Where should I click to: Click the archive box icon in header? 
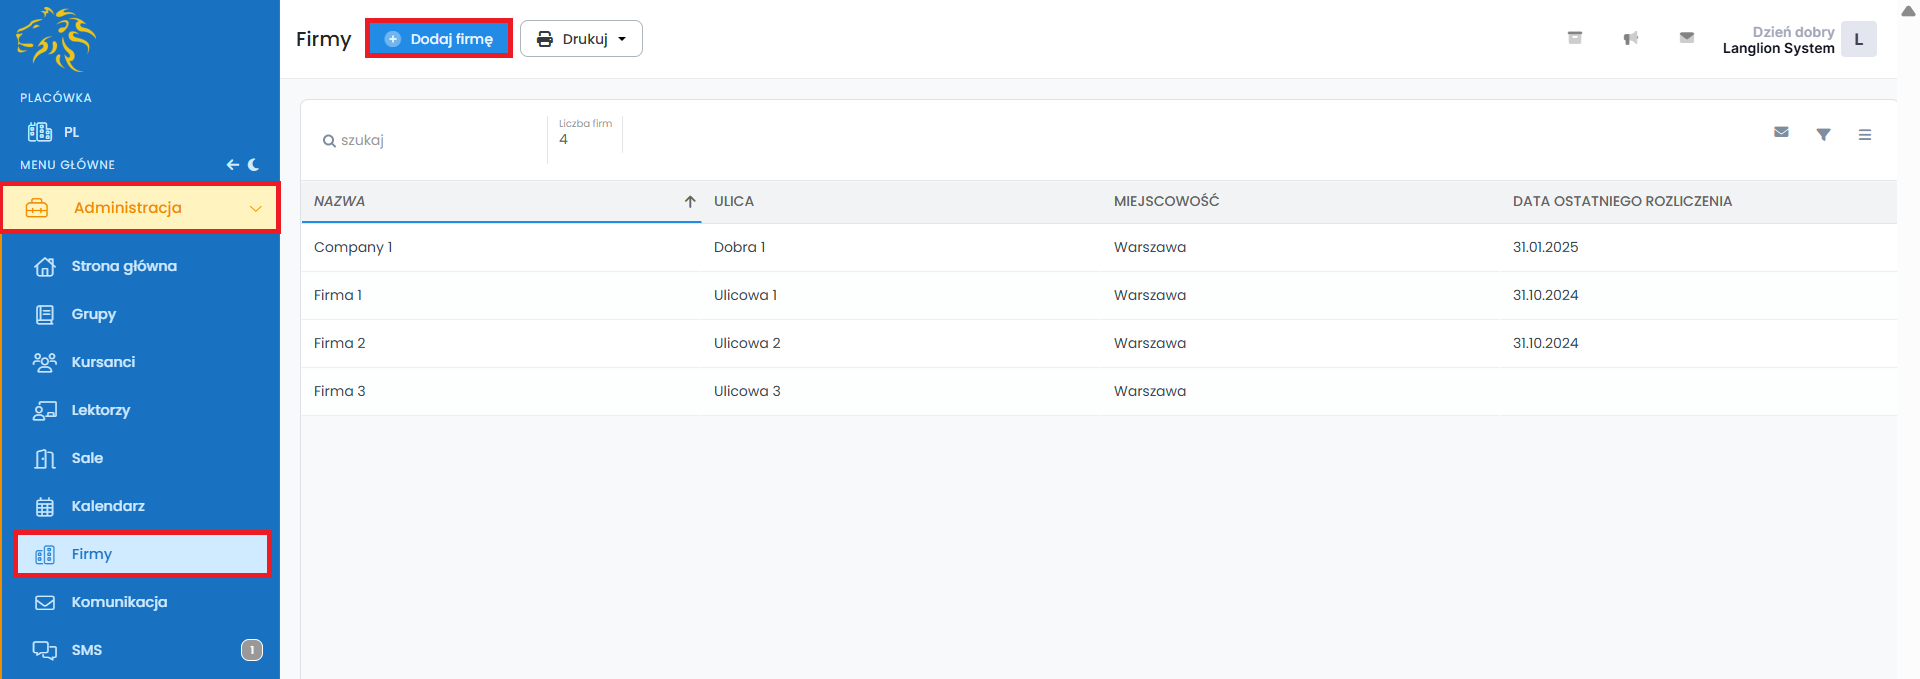coord(1574,38)
